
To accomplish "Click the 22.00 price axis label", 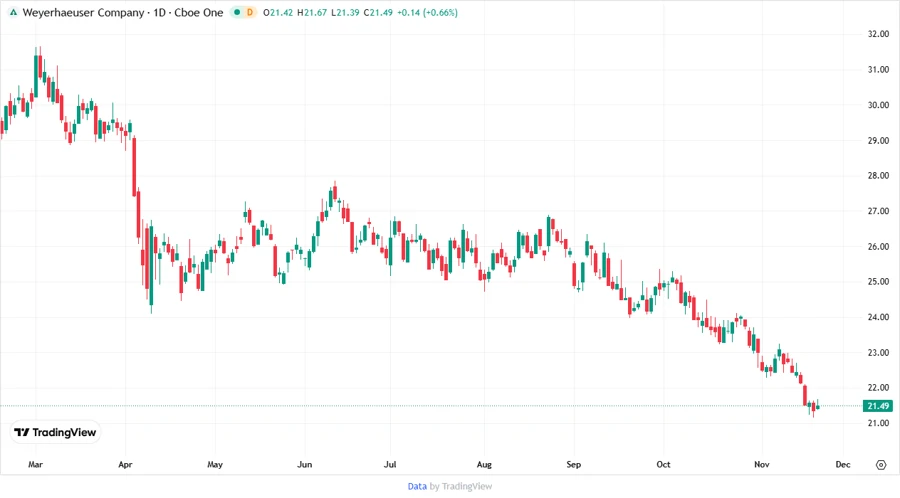I will tap(878, 388).
